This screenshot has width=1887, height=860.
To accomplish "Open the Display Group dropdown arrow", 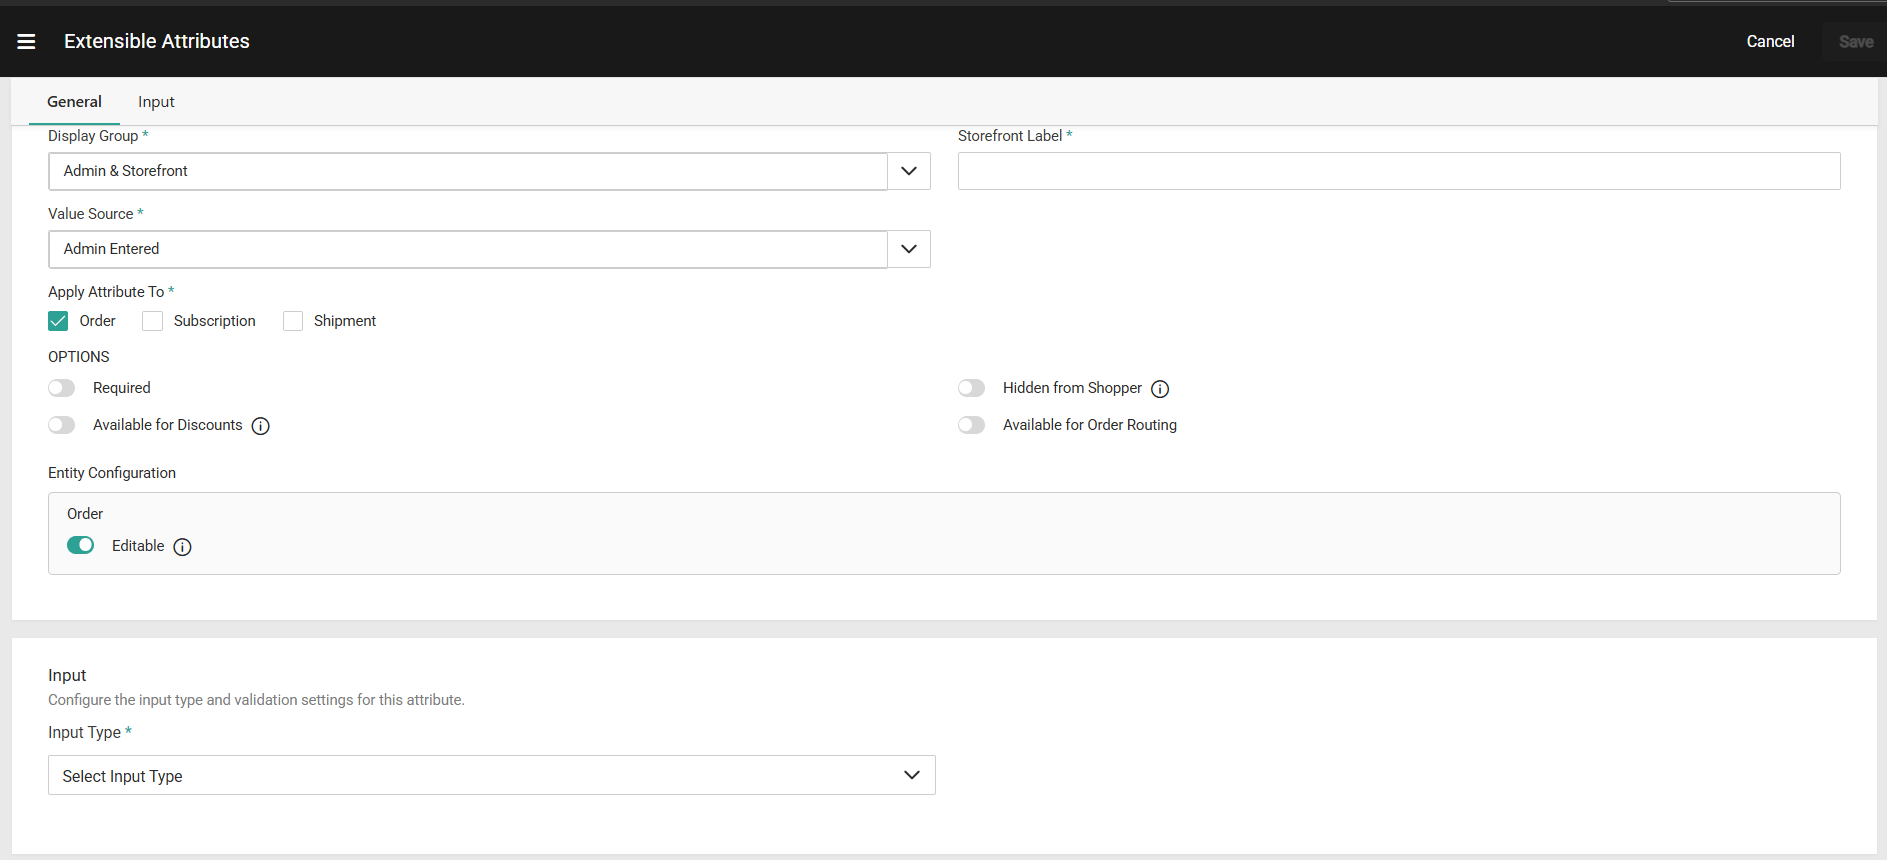I will 909,171.
